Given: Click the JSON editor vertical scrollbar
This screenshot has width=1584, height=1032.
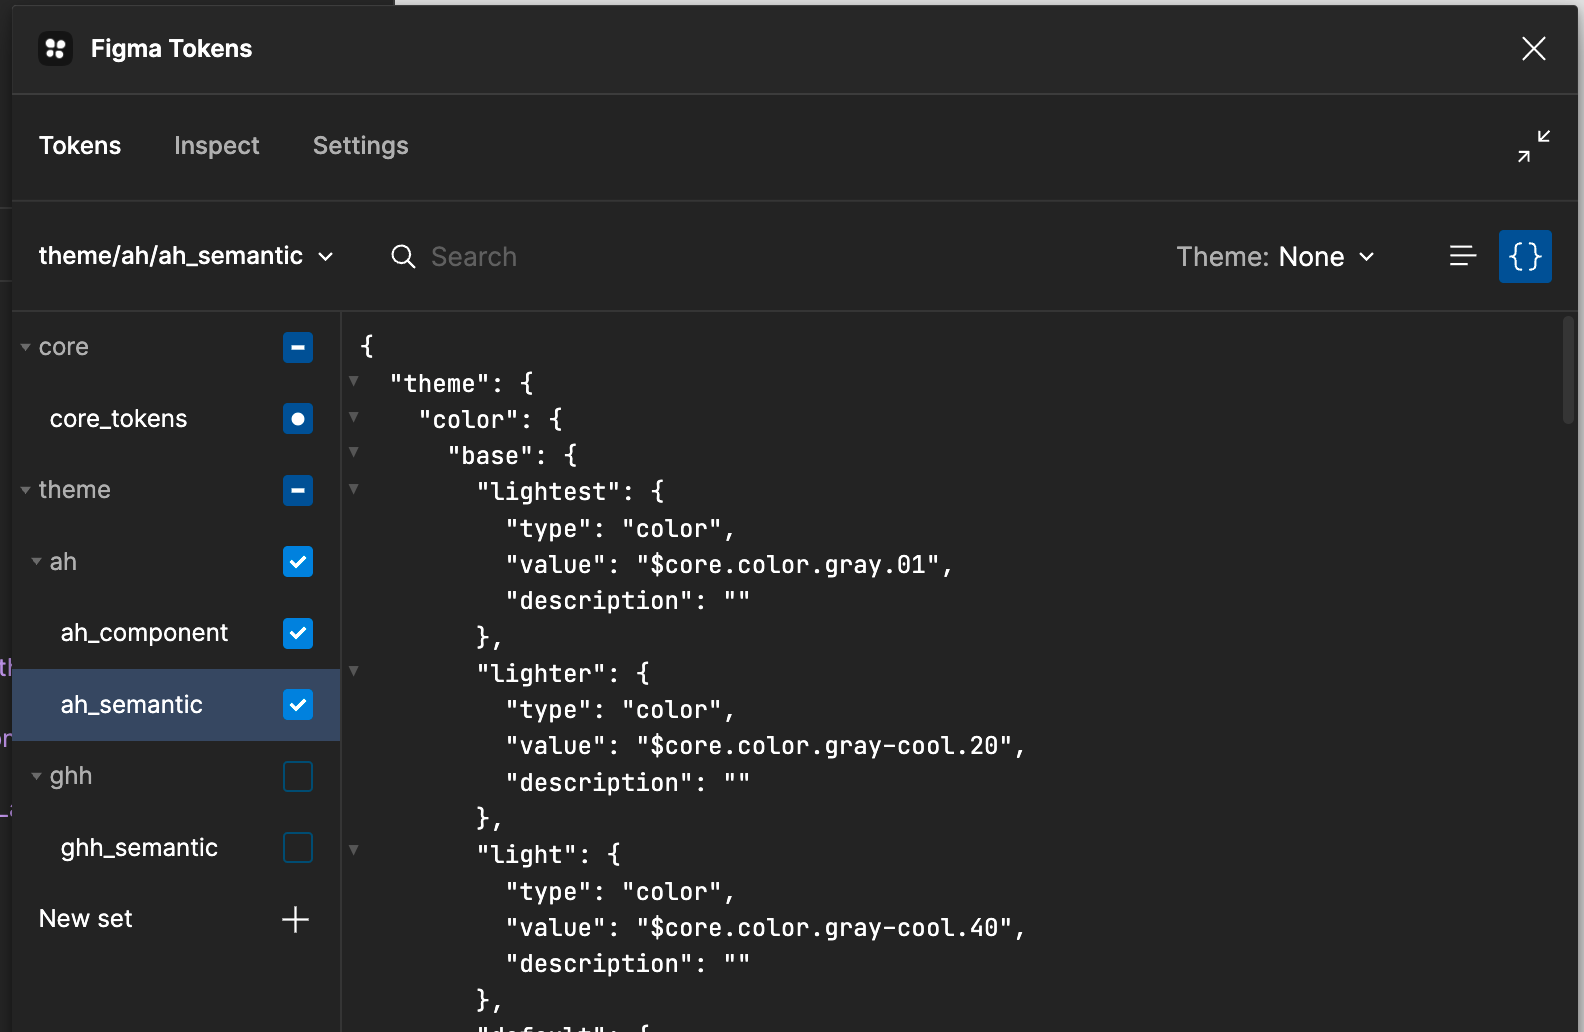Looking at the screenshot, I should coord(1568,370).
